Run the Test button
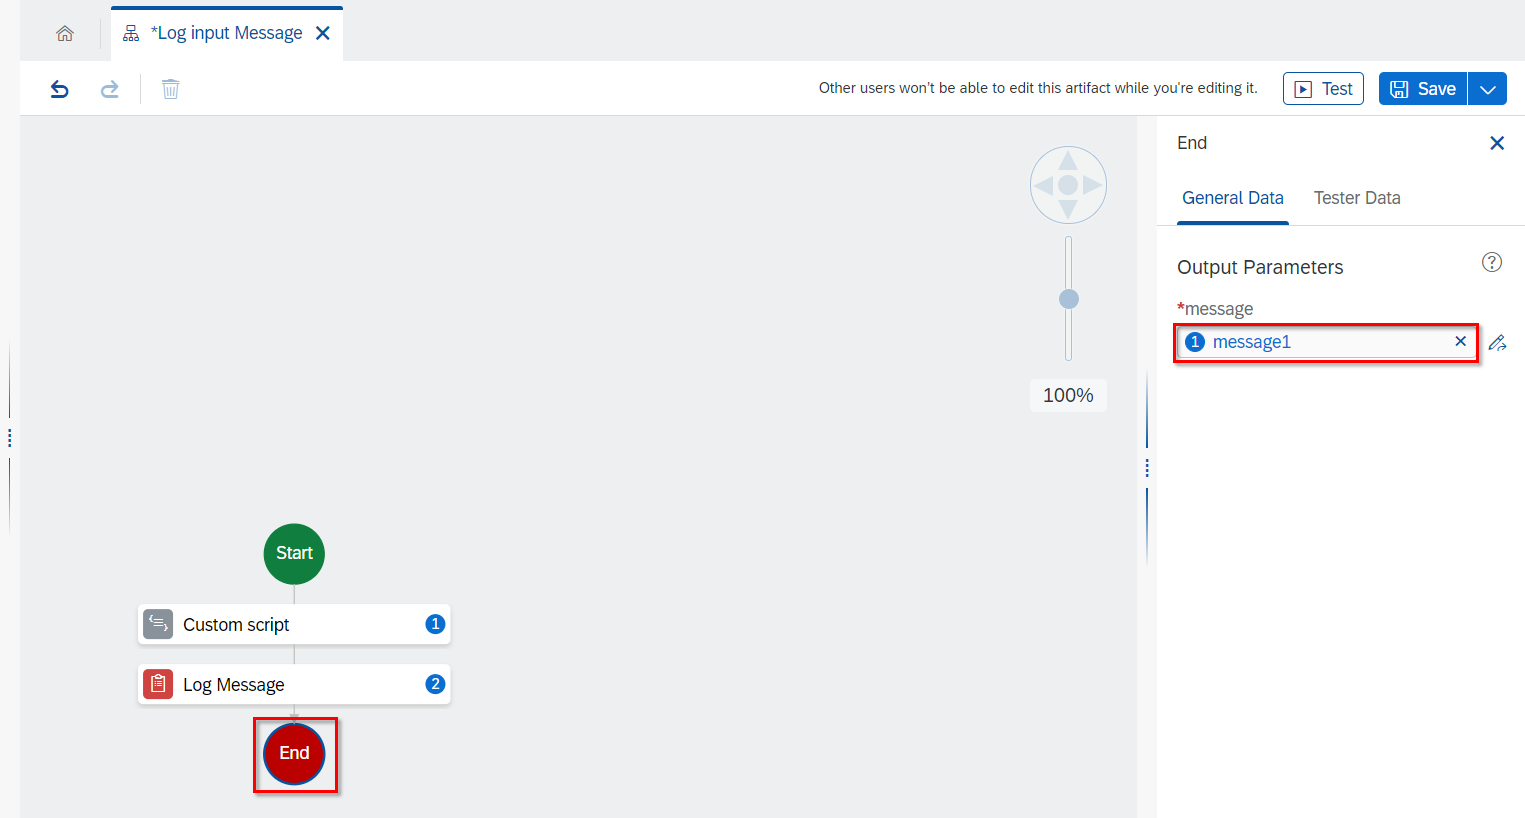This screenshot has width=1525, height=818. (1323, 88)
